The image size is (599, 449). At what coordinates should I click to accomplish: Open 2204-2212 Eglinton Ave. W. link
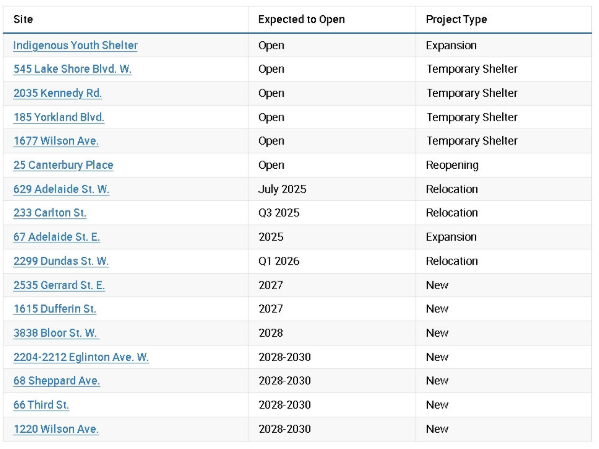pos(81,357)
